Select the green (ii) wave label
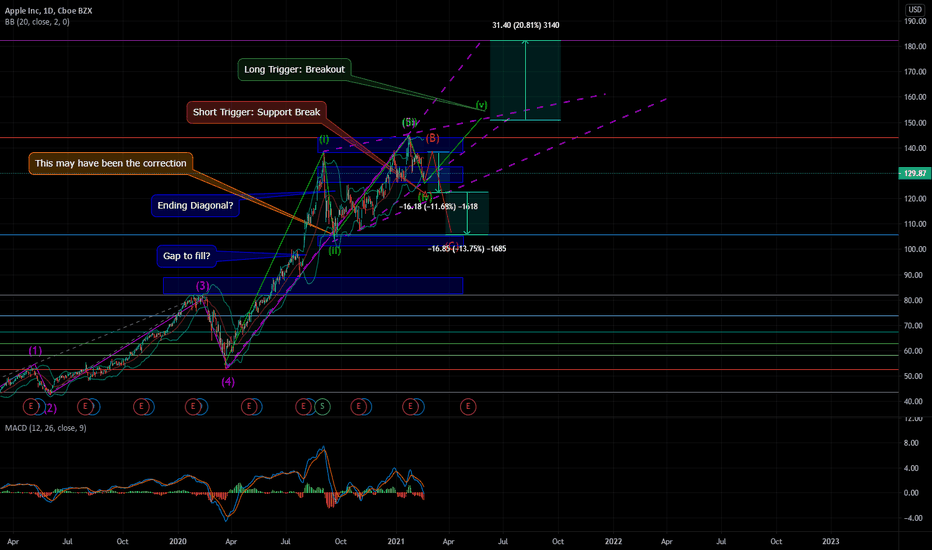Viewport: 932px width, 550px height. (x=335, y=251)
